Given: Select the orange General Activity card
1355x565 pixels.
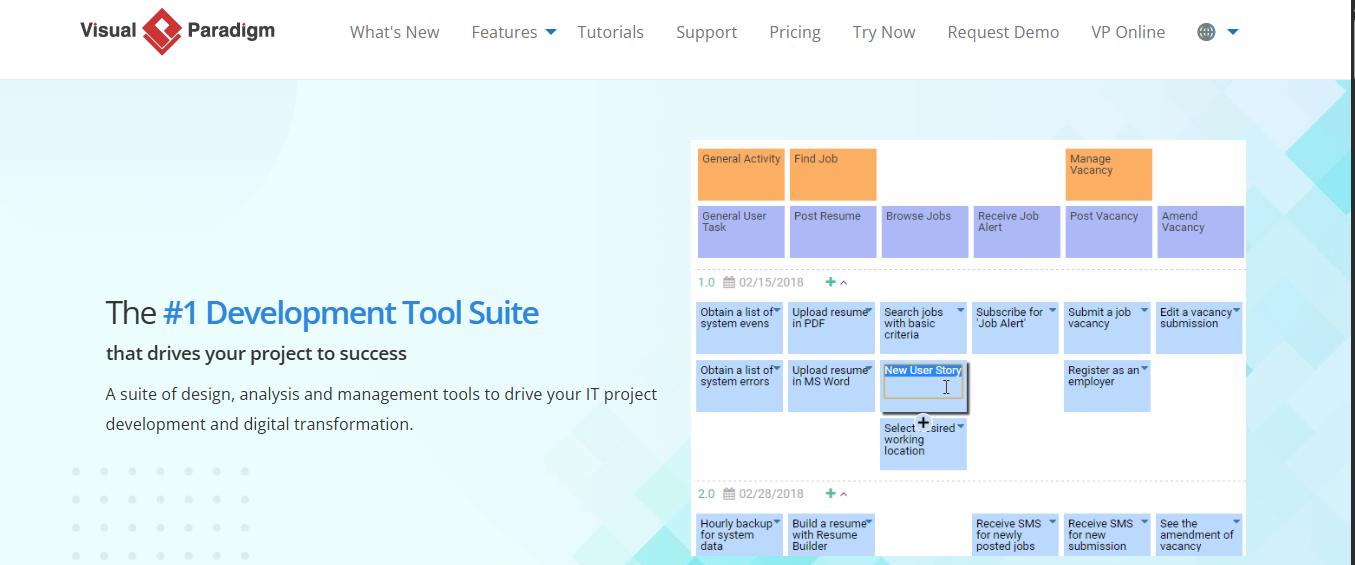Looking at the screenshot, I should [741, 175].
